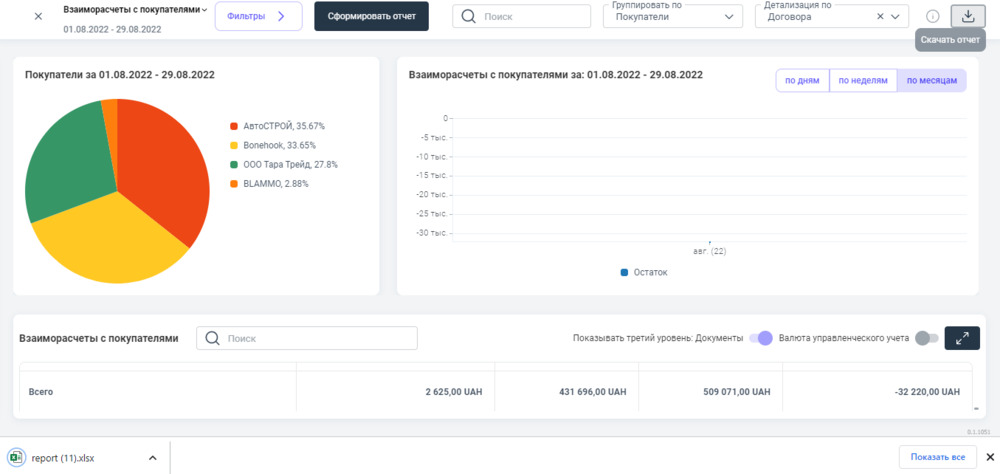Open the Фильтры panel

258,17
